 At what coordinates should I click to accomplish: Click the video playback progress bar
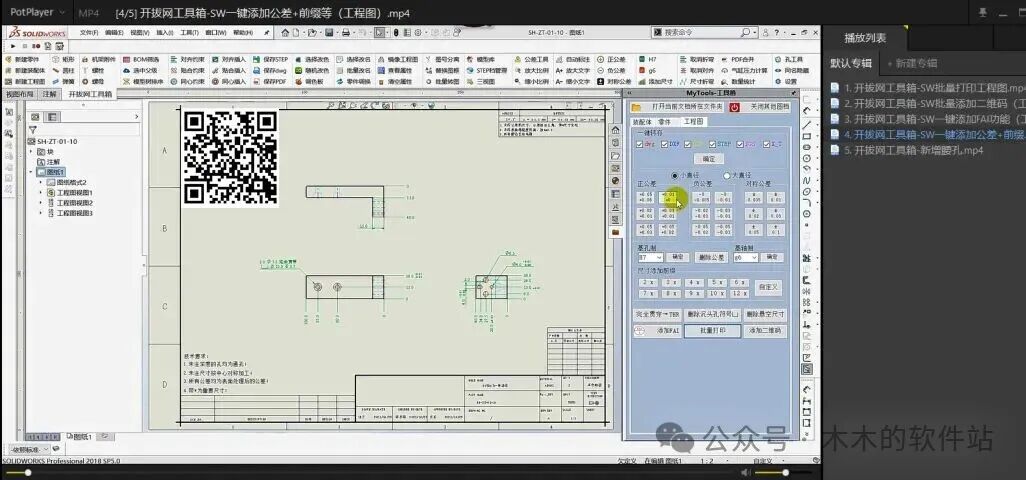click(x=400, y=471)
